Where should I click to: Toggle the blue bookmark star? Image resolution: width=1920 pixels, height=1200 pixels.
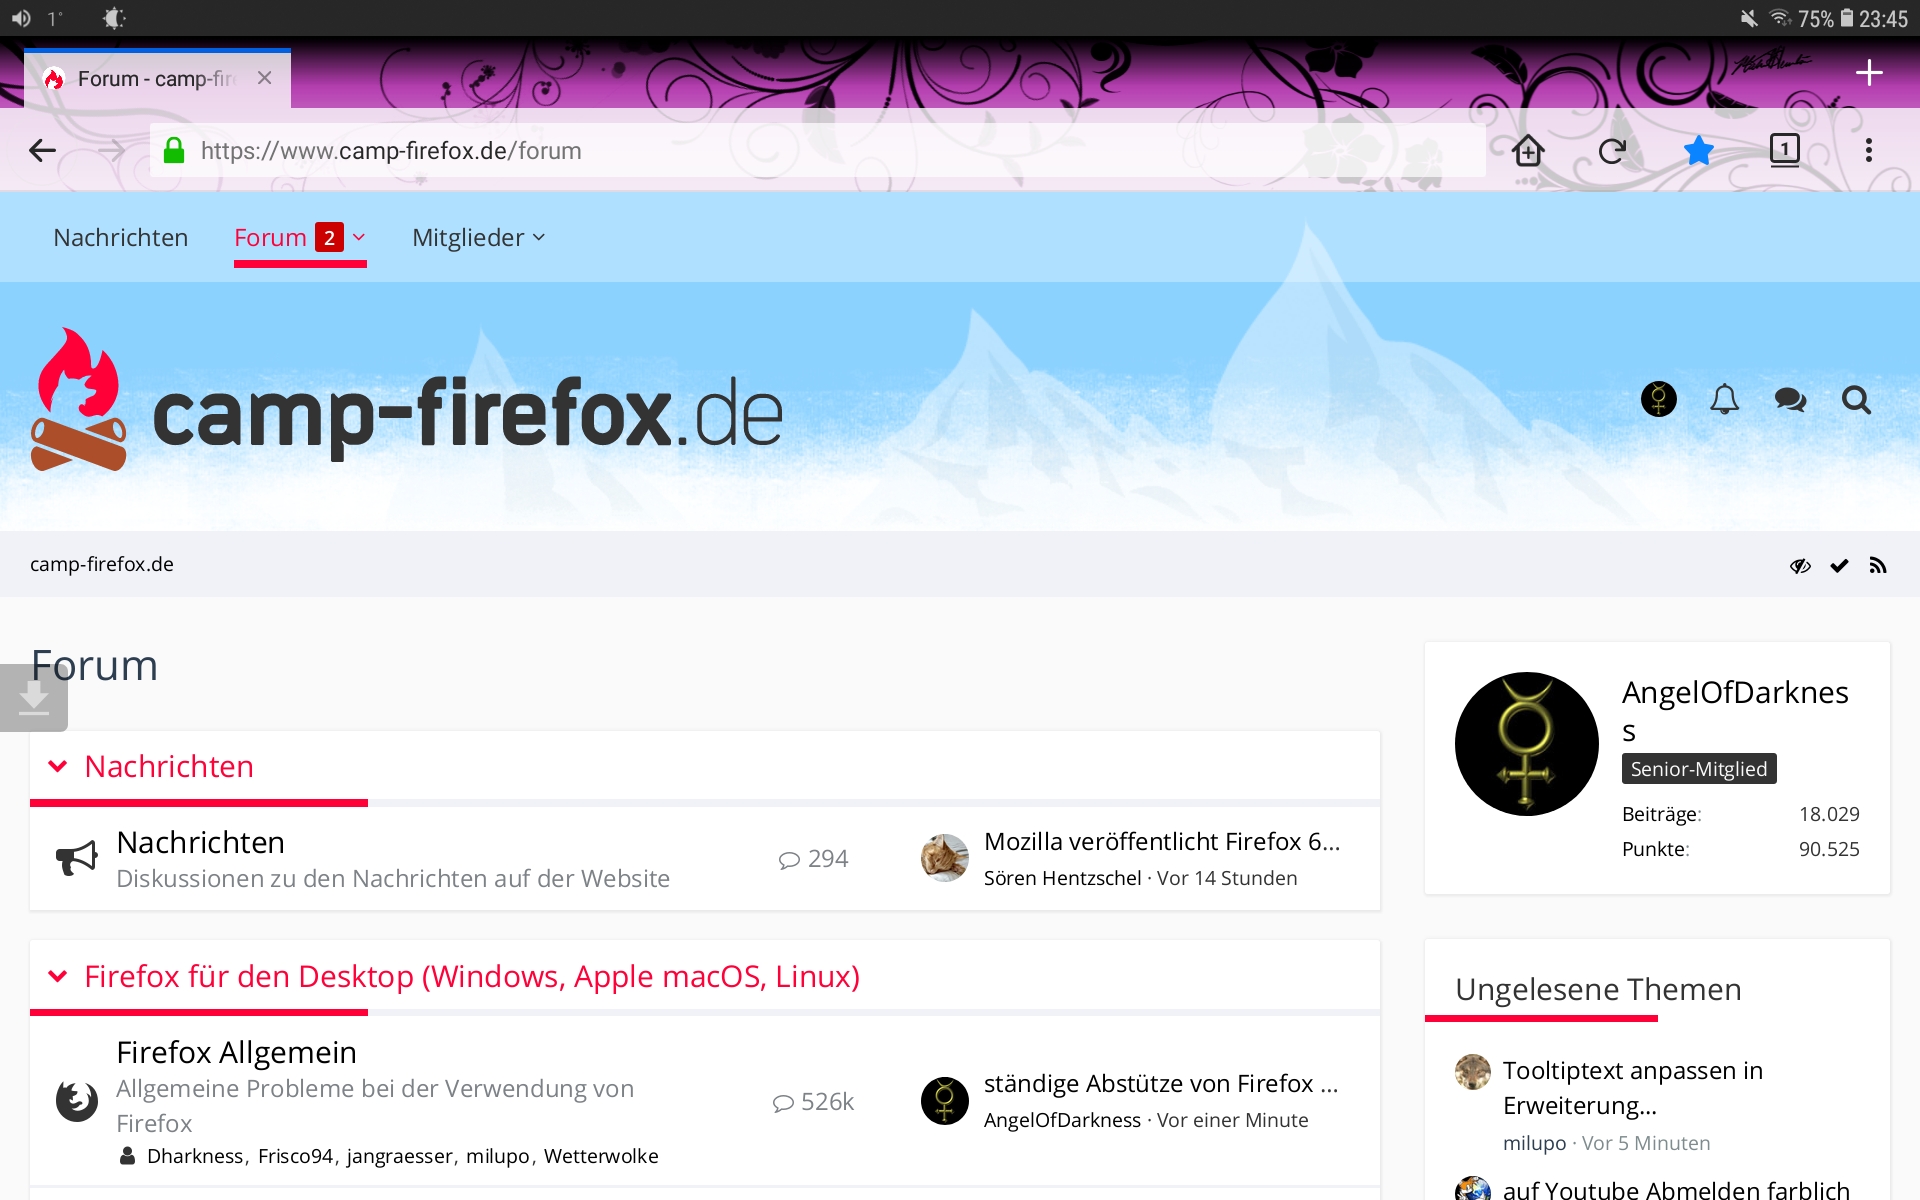click(x=1698, y=151)
